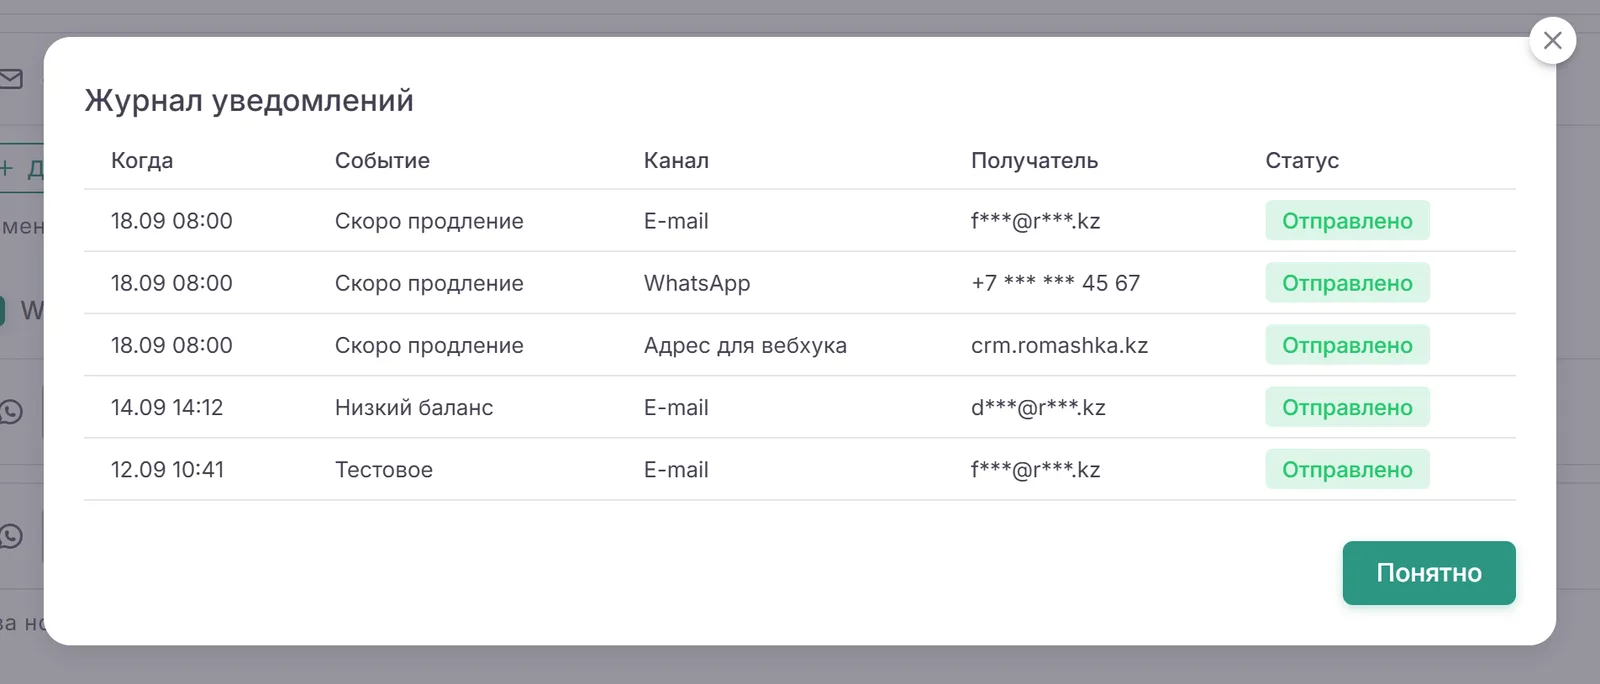Select the Статус column header

(x=1302, y=160)
